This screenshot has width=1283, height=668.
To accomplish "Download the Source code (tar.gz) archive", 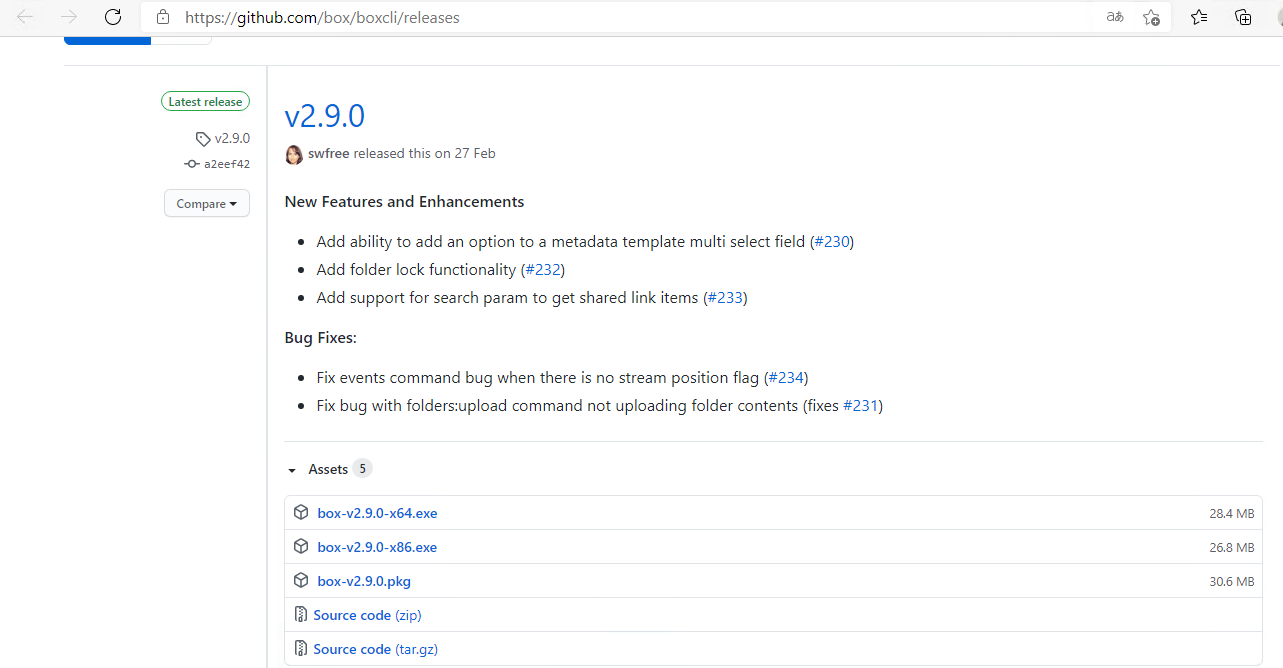I will 375,648.
